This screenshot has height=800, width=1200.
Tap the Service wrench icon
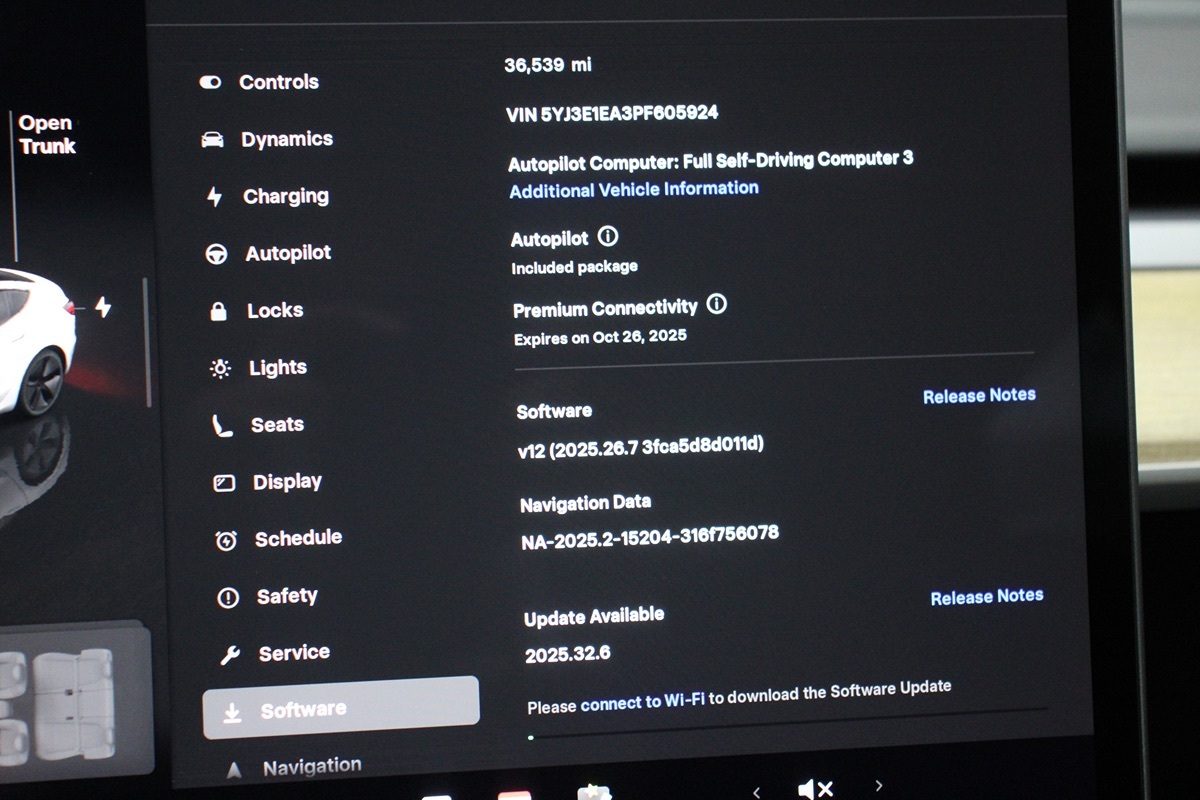click(x=229, y=655)
